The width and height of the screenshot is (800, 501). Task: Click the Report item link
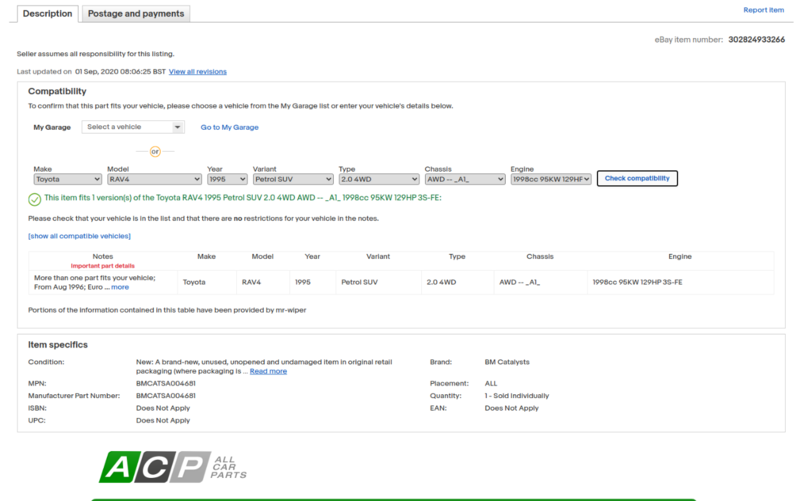[763, 10]
